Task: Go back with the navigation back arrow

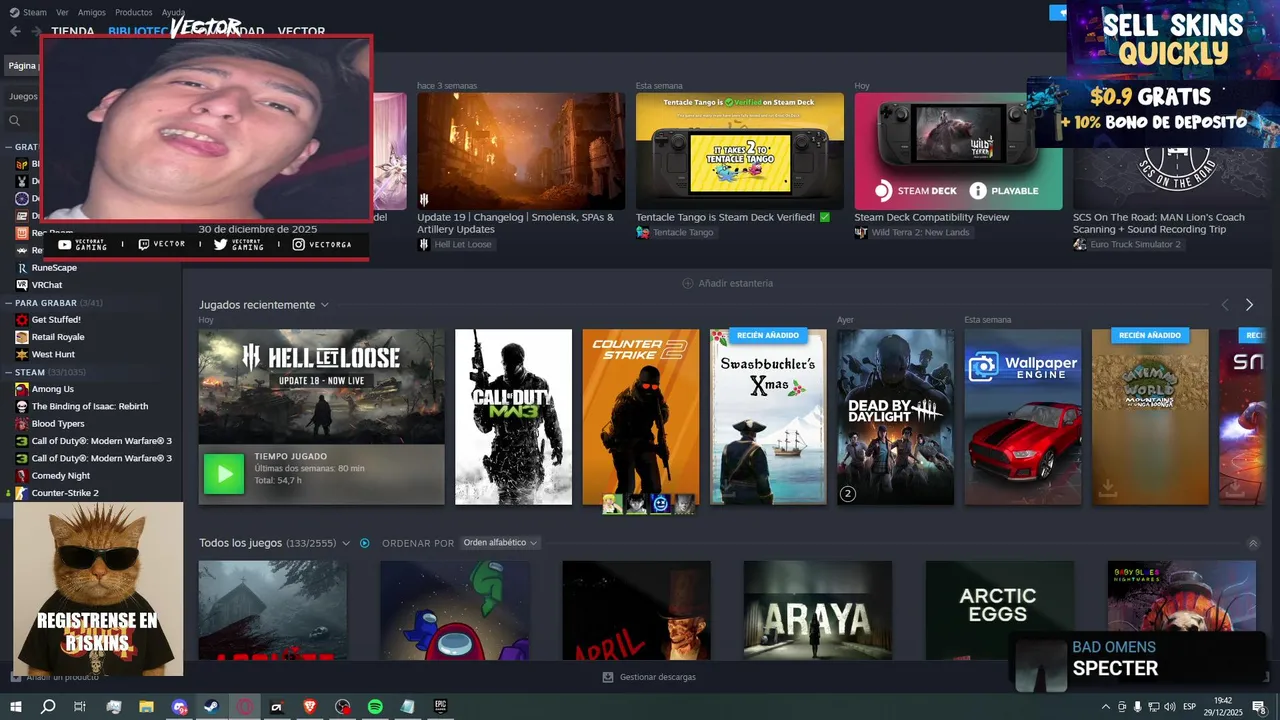Action: 15,31
